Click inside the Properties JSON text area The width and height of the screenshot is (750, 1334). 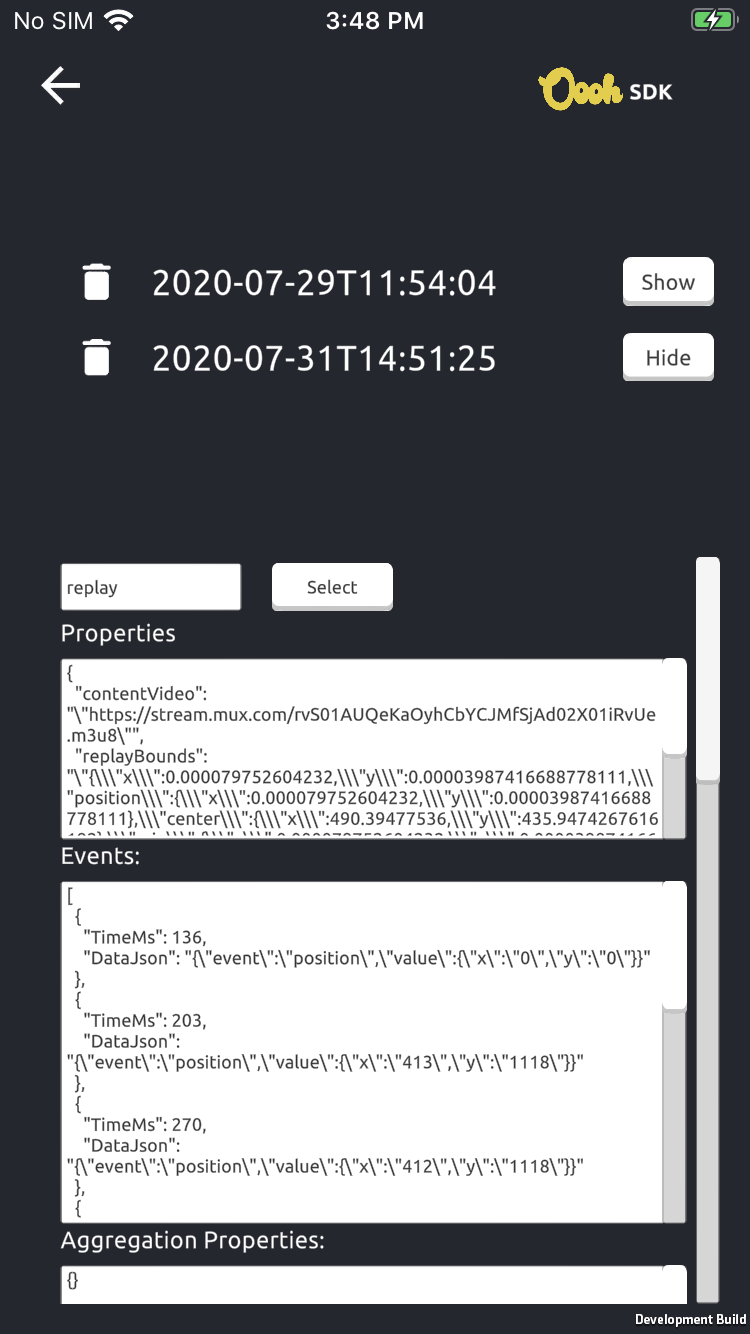point(362,748)
